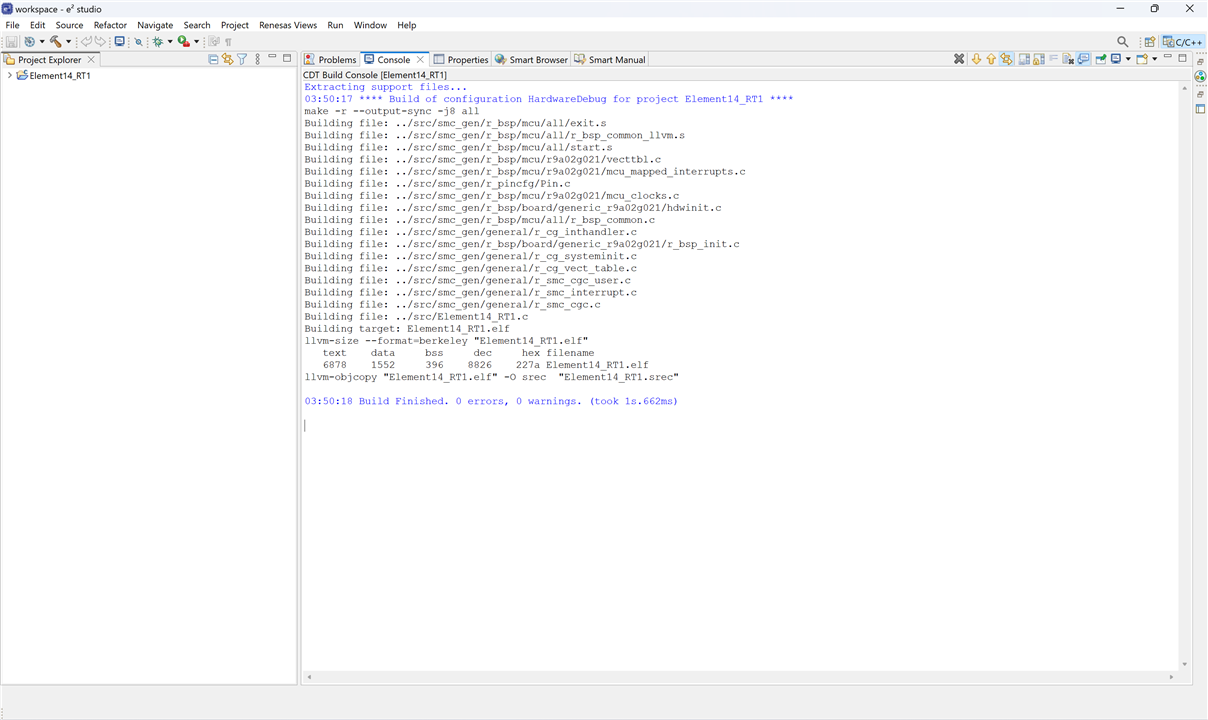Click the global Search magnifier icon

click(x=1122, y=42)
